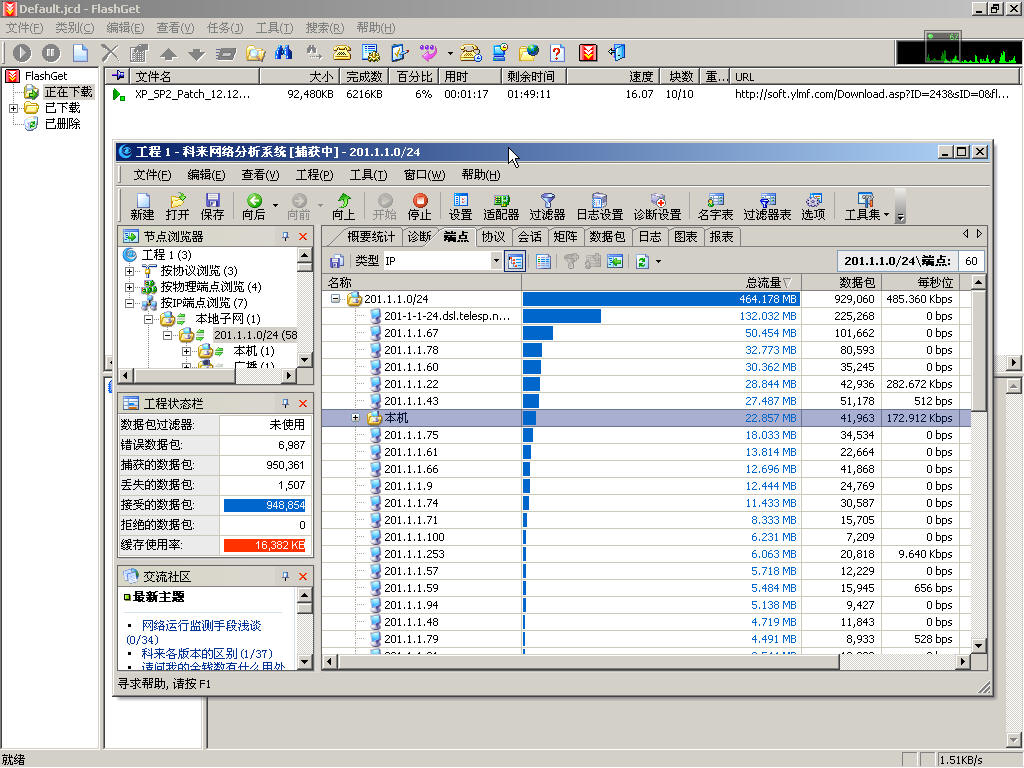This screenshot has height=768, width=1024.
Task: Toggle the pin on 节点浏览器 panel
Action: [285, 237]
